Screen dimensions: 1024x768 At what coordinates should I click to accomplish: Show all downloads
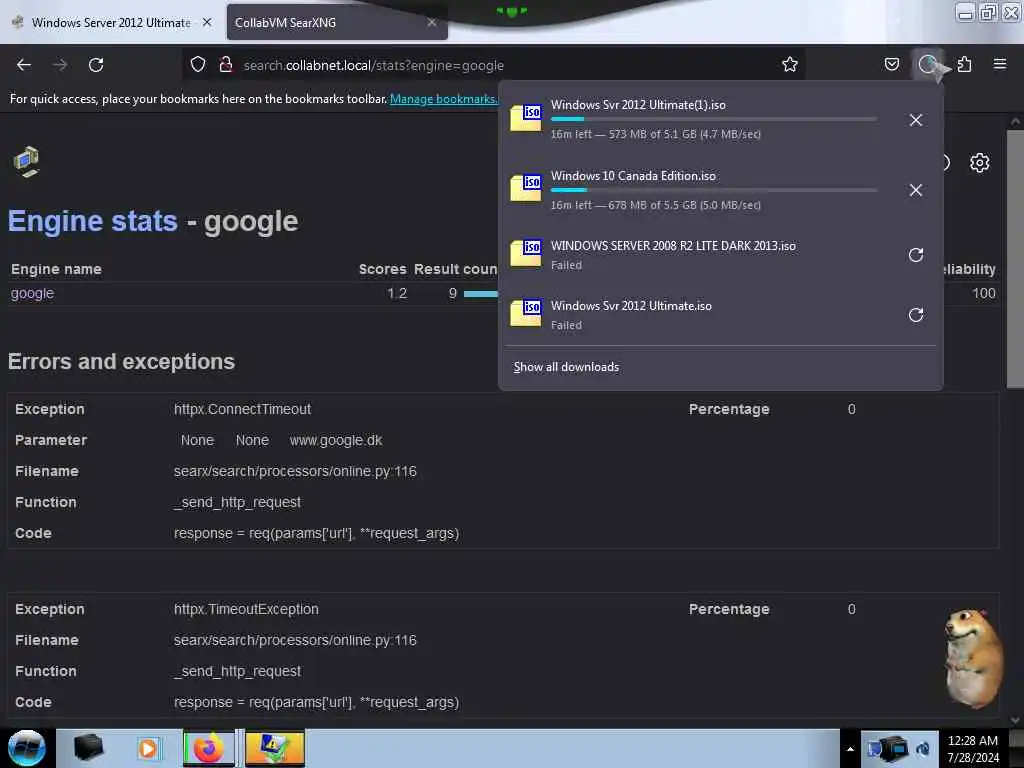pos(566,367)
